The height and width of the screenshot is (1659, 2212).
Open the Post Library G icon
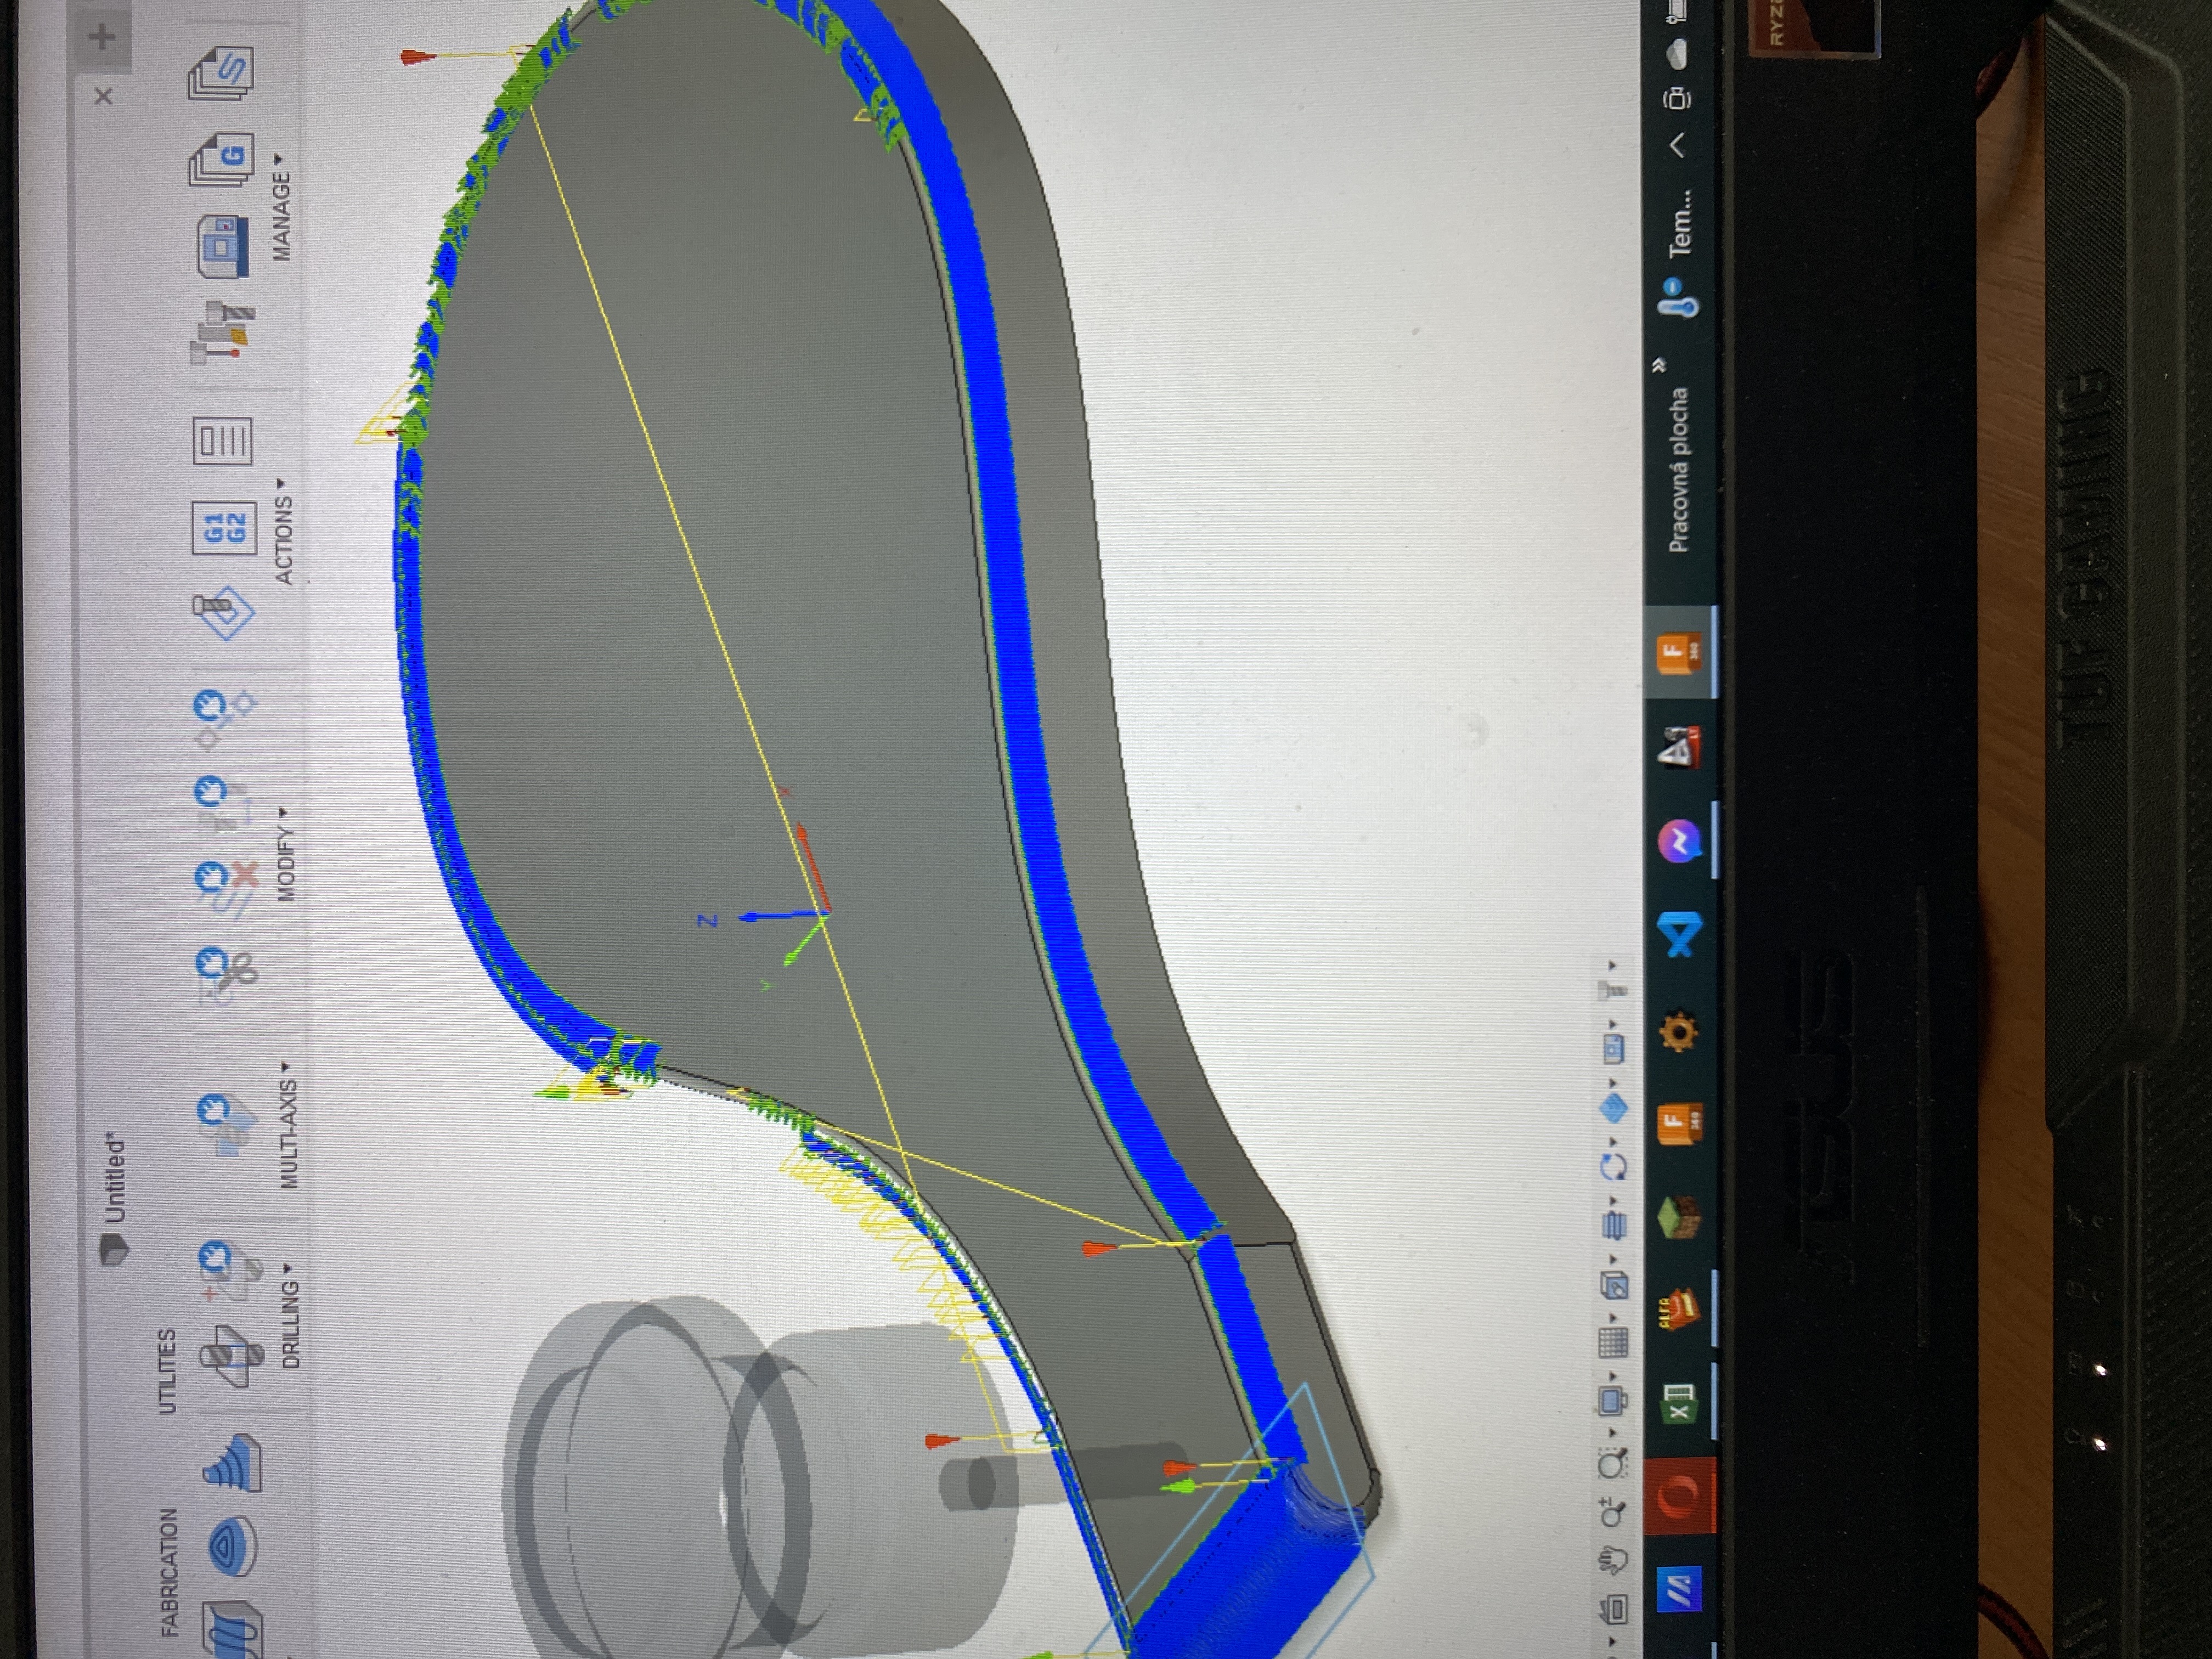tap(222, 159)
